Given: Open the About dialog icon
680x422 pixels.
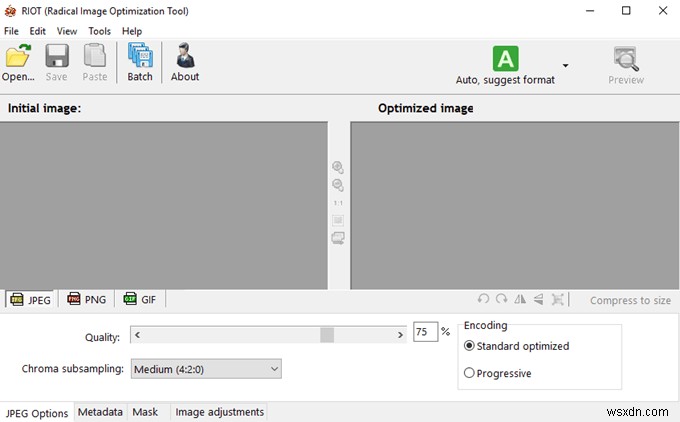Looking at the screenshot, I should (185, 55).
